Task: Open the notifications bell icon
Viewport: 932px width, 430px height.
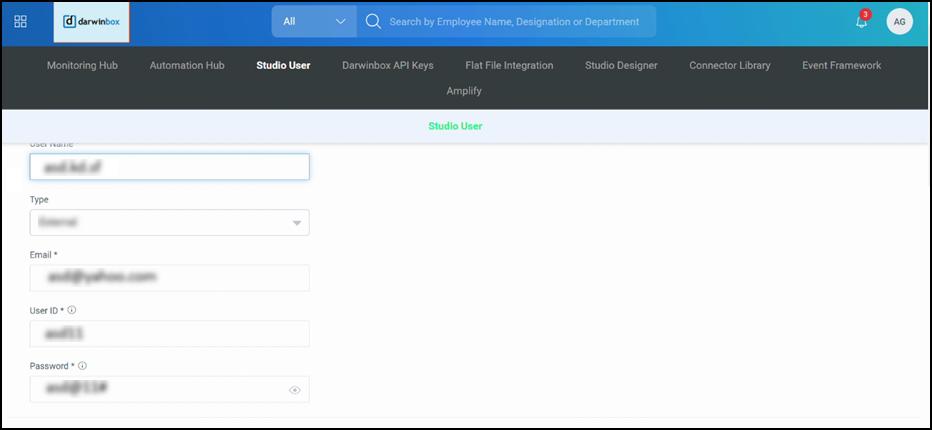Action: [x=861, y=21]
